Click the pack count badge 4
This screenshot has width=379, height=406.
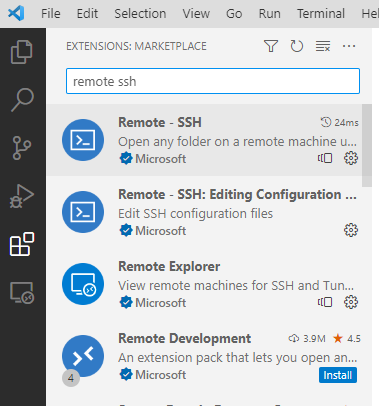(x=71, y=378)
